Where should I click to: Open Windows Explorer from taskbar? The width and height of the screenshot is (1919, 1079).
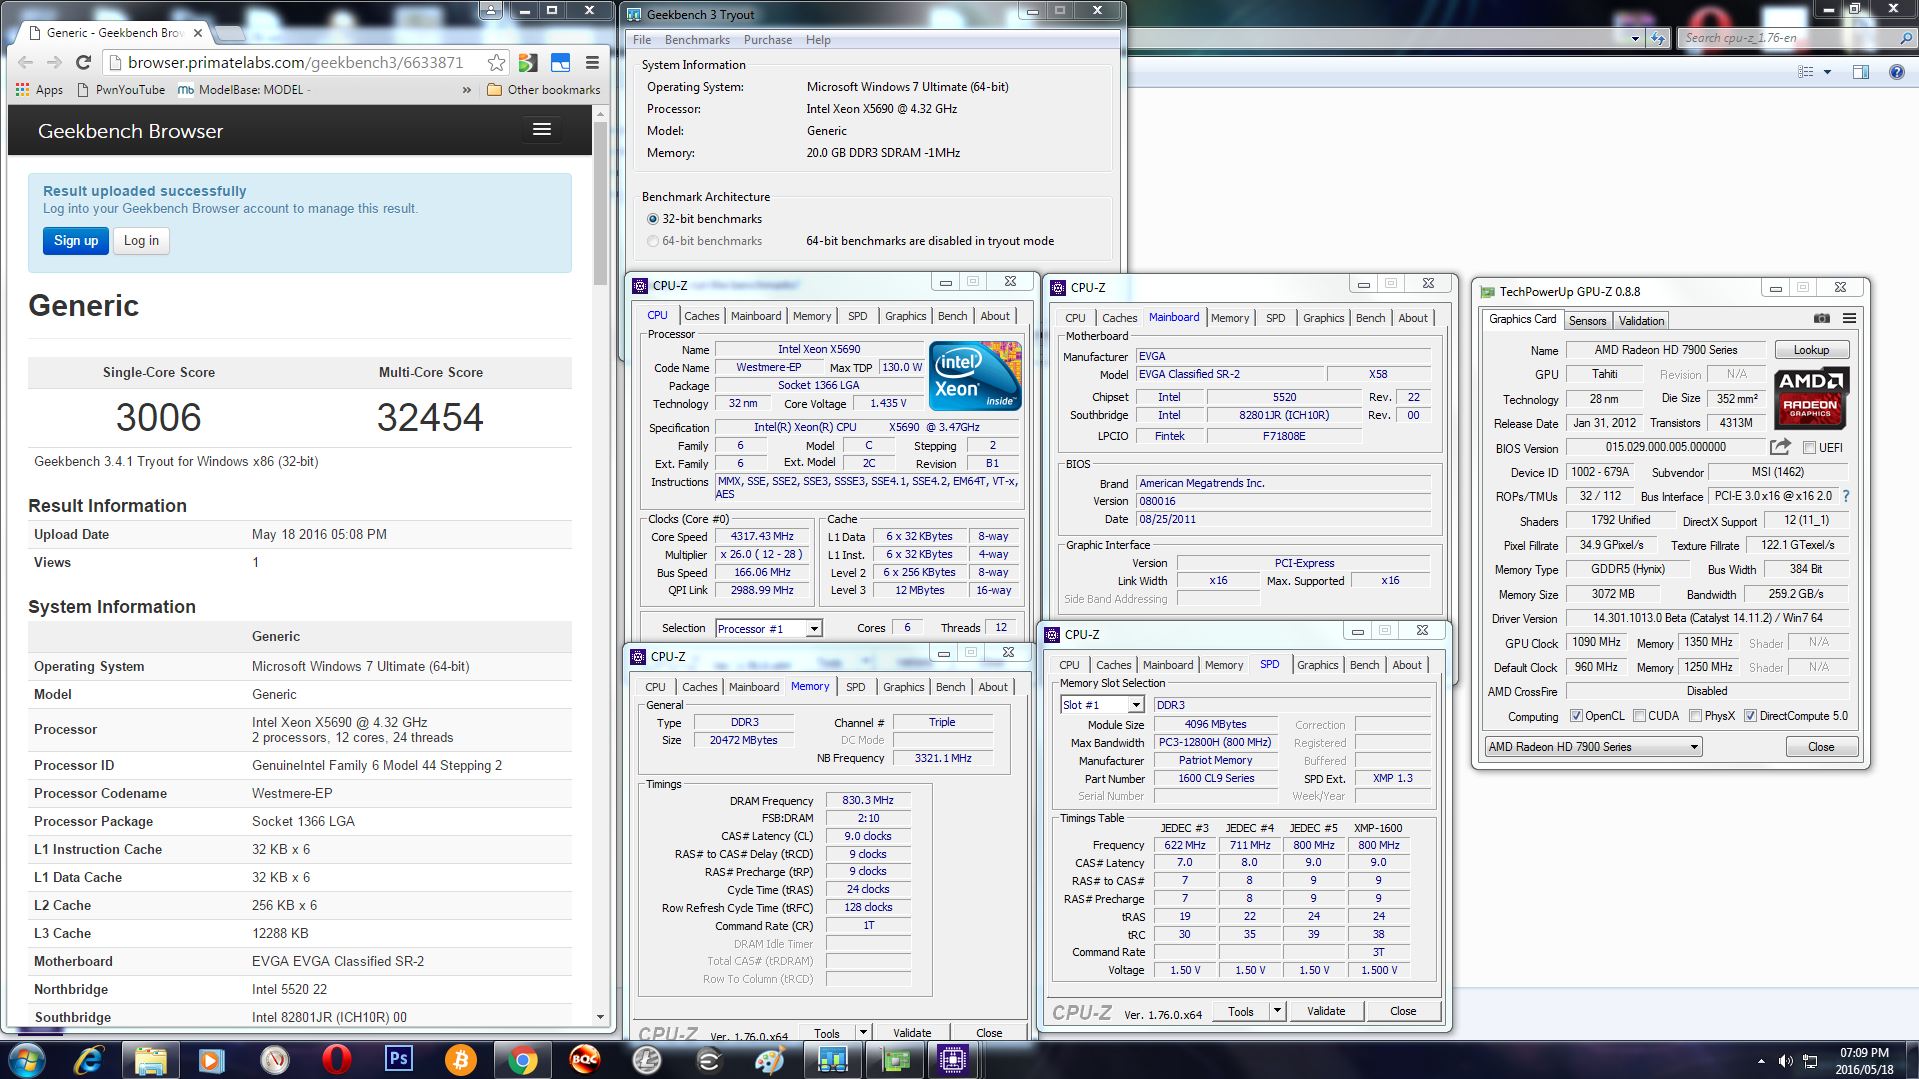[x=150, y=1060]
